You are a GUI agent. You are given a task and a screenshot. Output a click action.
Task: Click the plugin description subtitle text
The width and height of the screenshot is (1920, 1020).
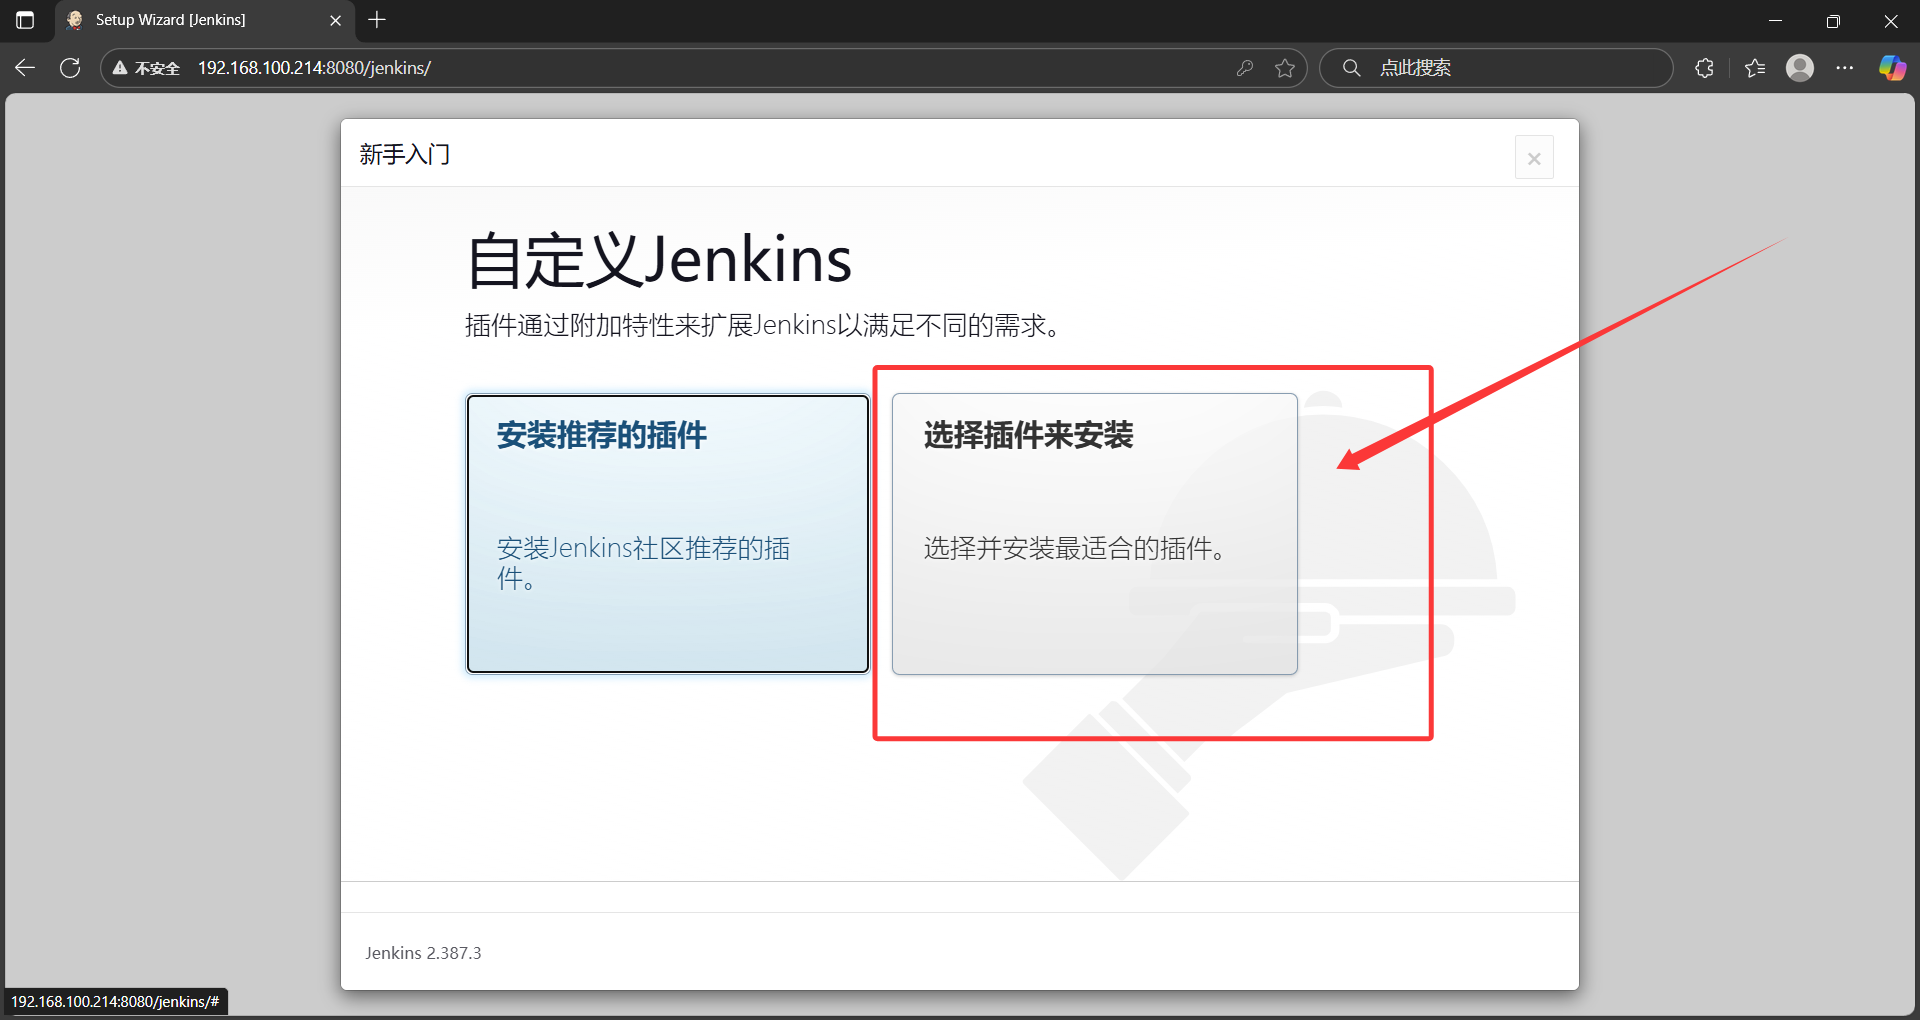click(763, 326)
